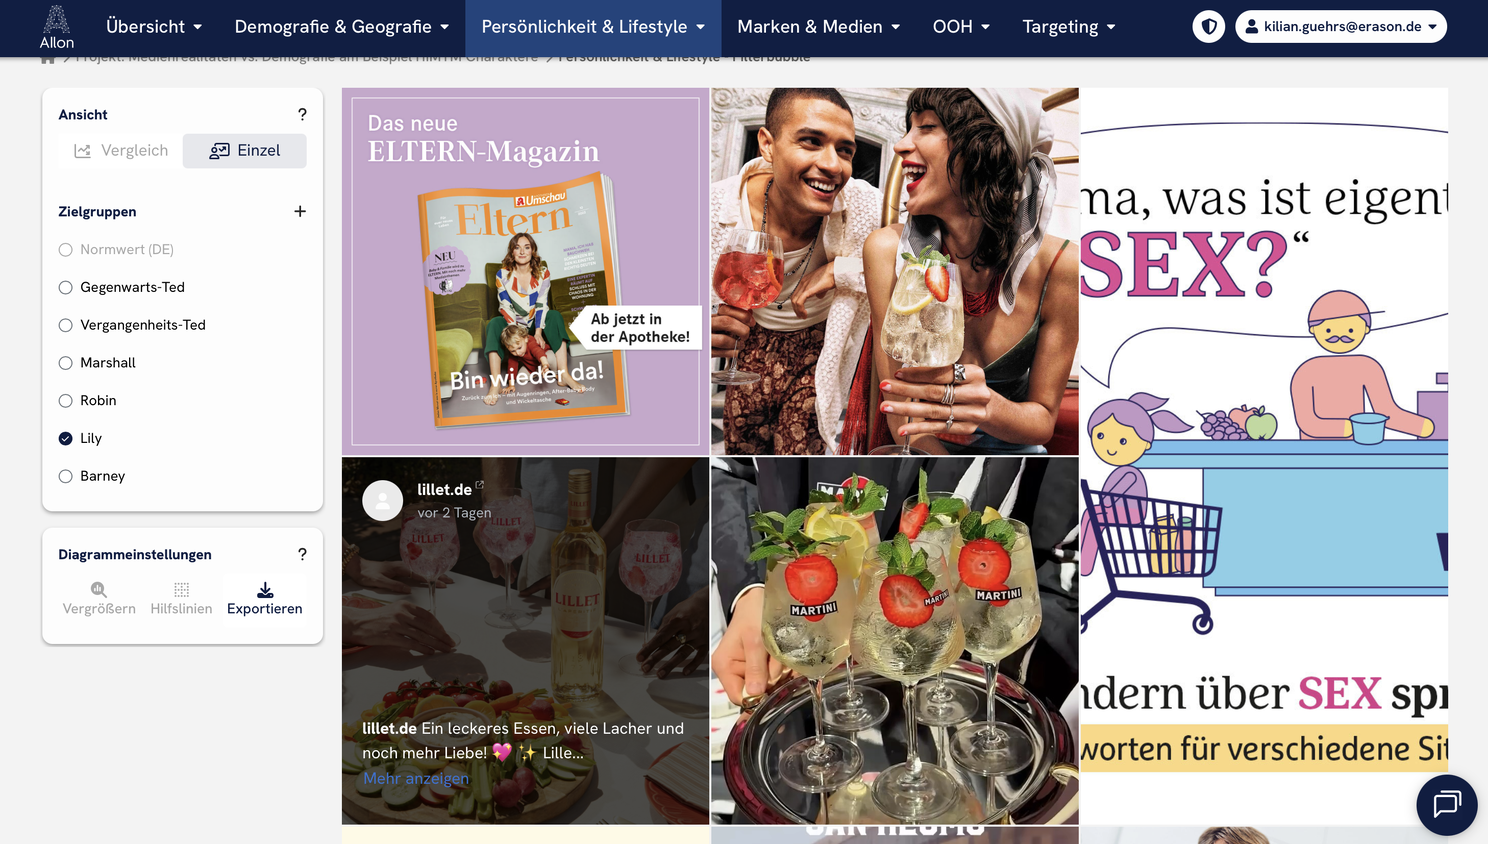Open the ELTERN-Magazin ad thumbnail

click(x=525, y=272)
